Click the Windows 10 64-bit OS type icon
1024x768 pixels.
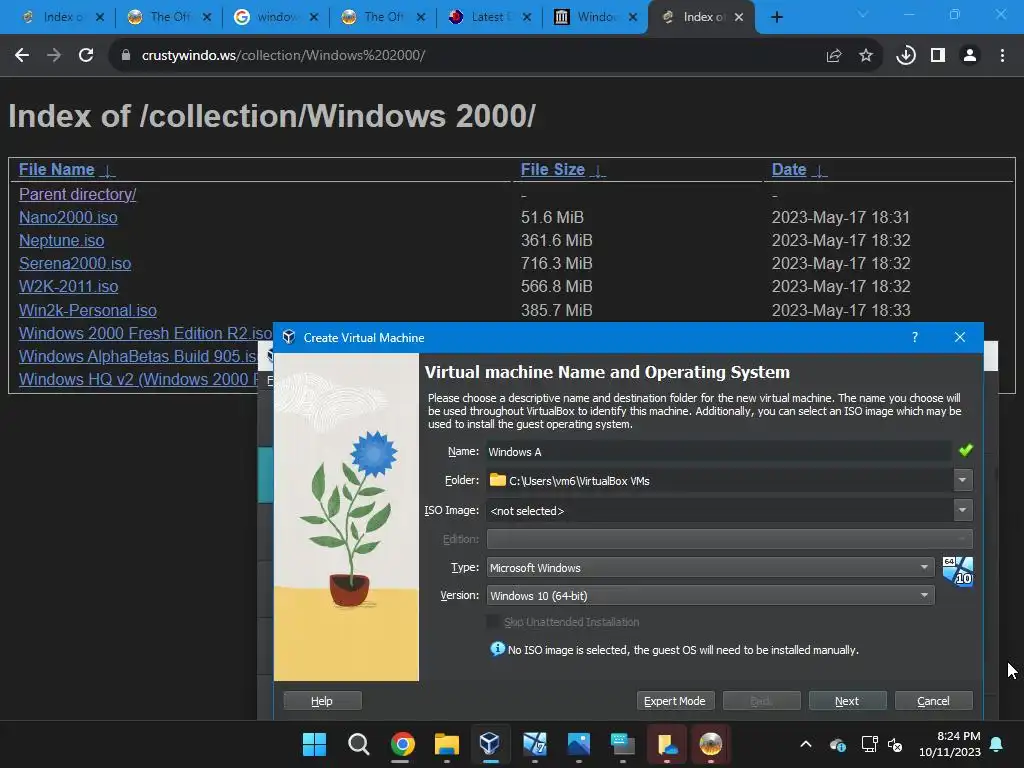pos(958,571)
